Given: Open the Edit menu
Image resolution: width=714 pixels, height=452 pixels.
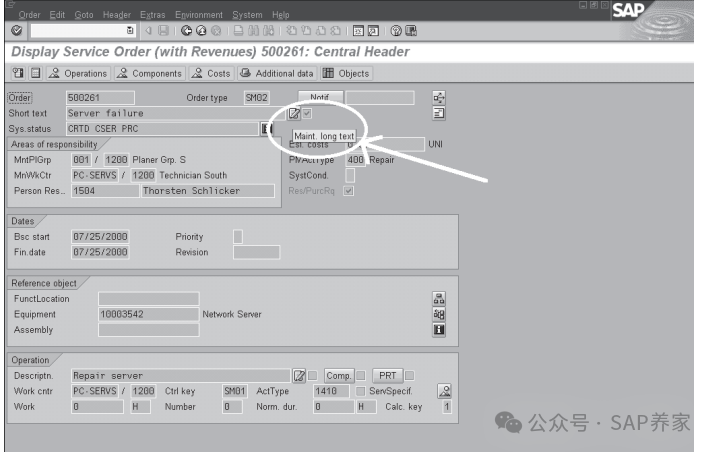Looking at the screenshot, I should tap(57, 15).
